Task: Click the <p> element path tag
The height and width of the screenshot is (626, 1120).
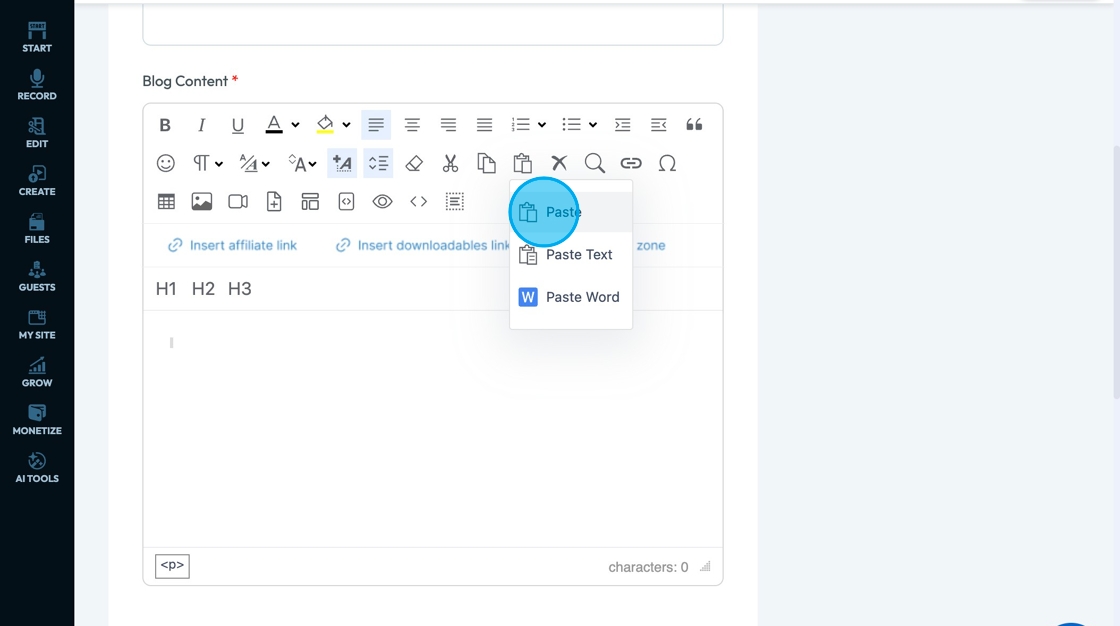Action: pos(172,566)
